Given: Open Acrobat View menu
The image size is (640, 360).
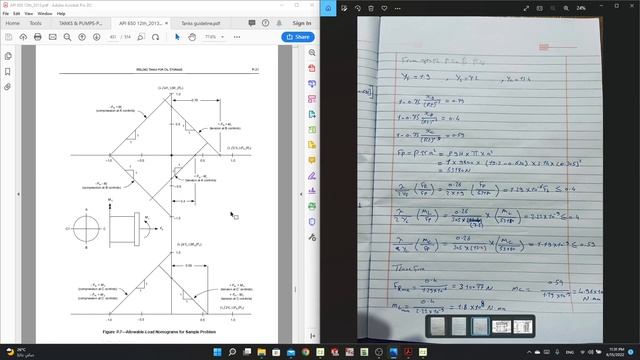Looking at the screenshot, I should 29,13.
